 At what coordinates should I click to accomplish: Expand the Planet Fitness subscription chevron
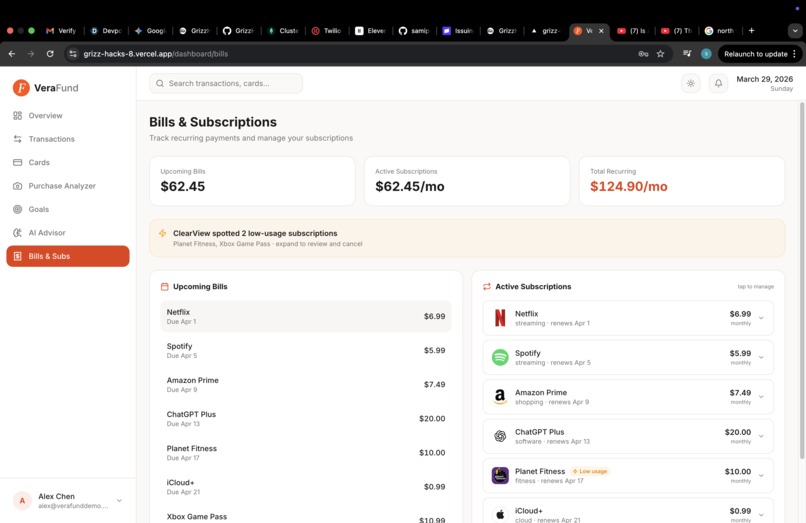[761, 476]
